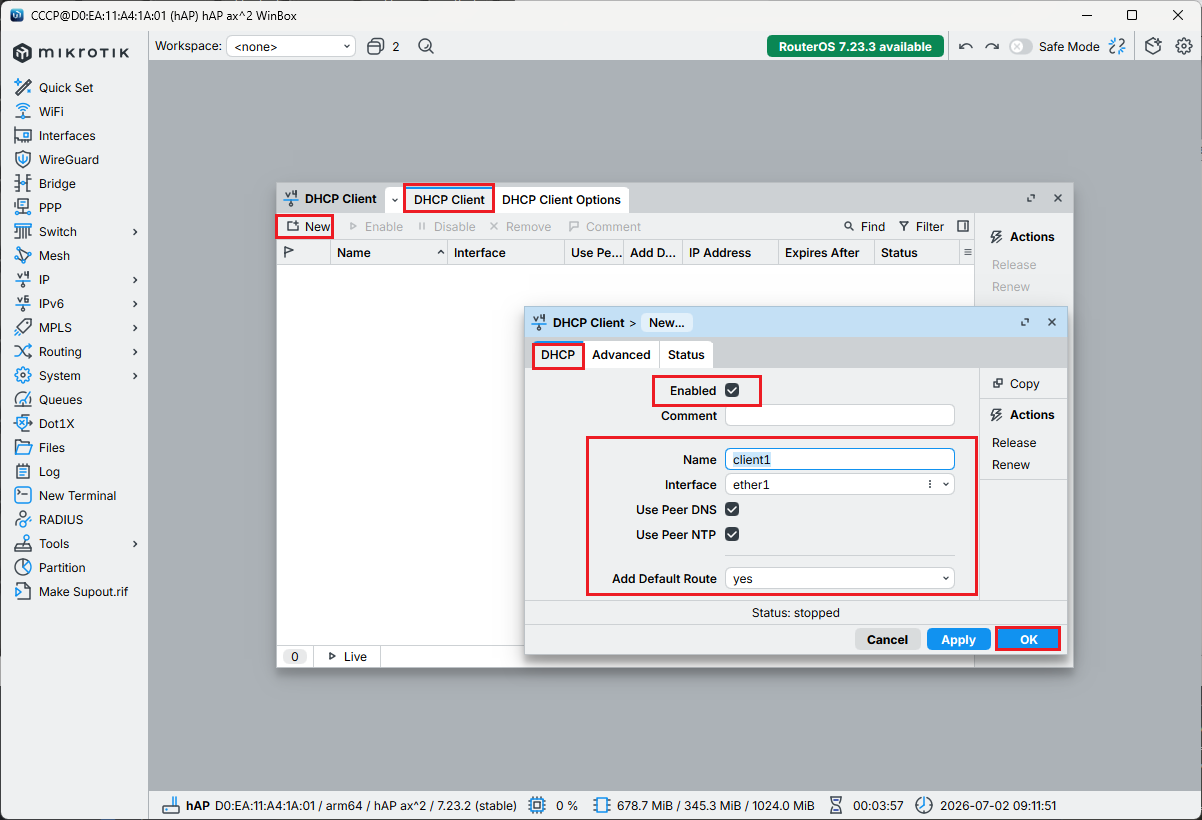The height and width of the screenshot is (820, 1202).
Task: Expand the Routing submenu
Action: tap(135, 351)
